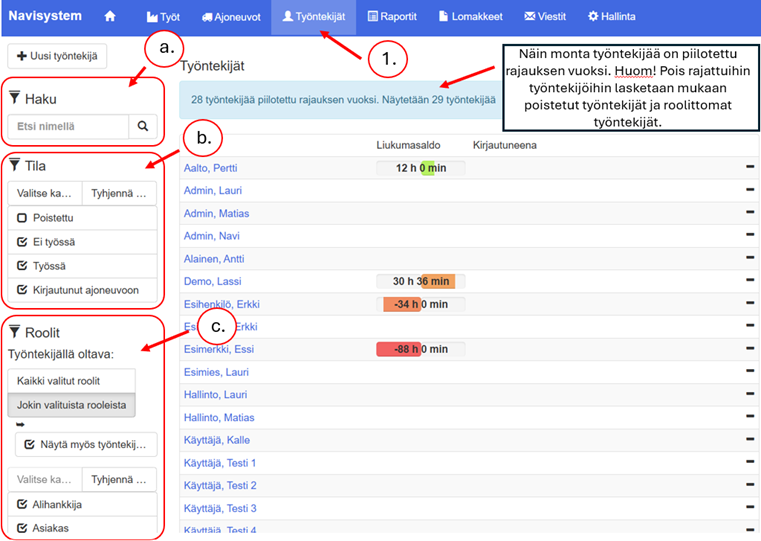The width and height of the screenshot is (761, 541).
Task: Click the Etsi nimellä search field
Action: pos(68,127)
